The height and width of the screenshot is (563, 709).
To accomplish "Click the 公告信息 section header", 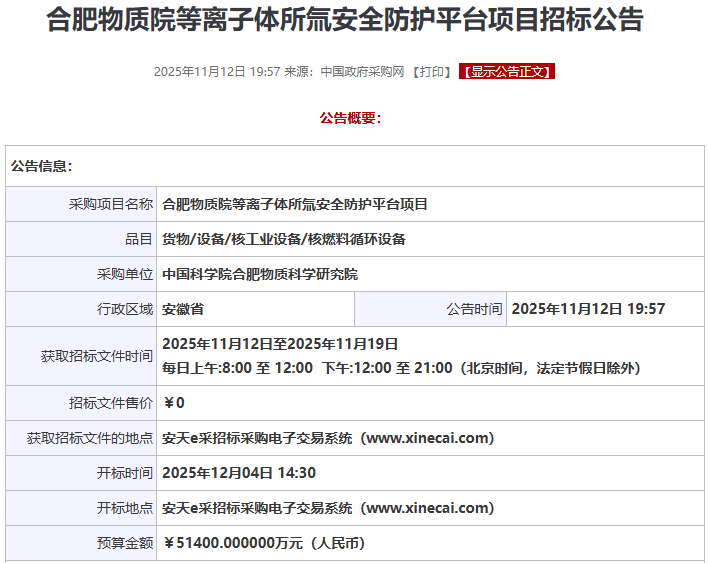I will click(42, 166).
